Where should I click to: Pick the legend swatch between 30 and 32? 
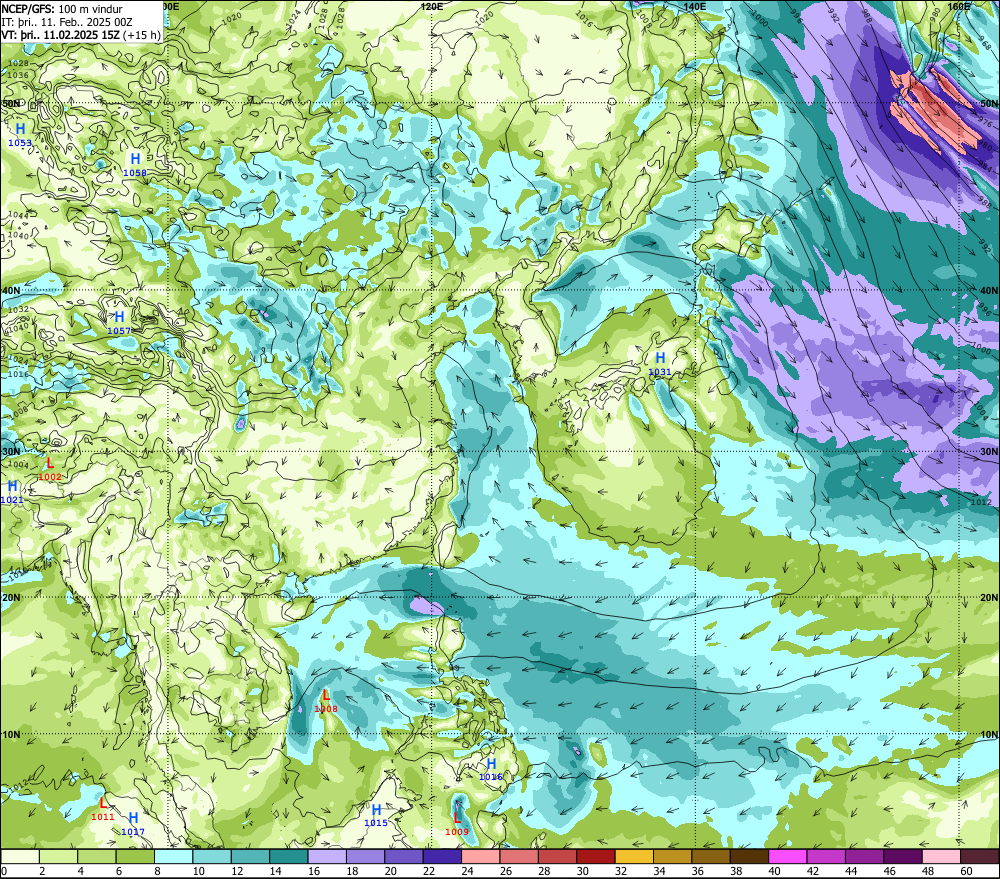[596, 856]
